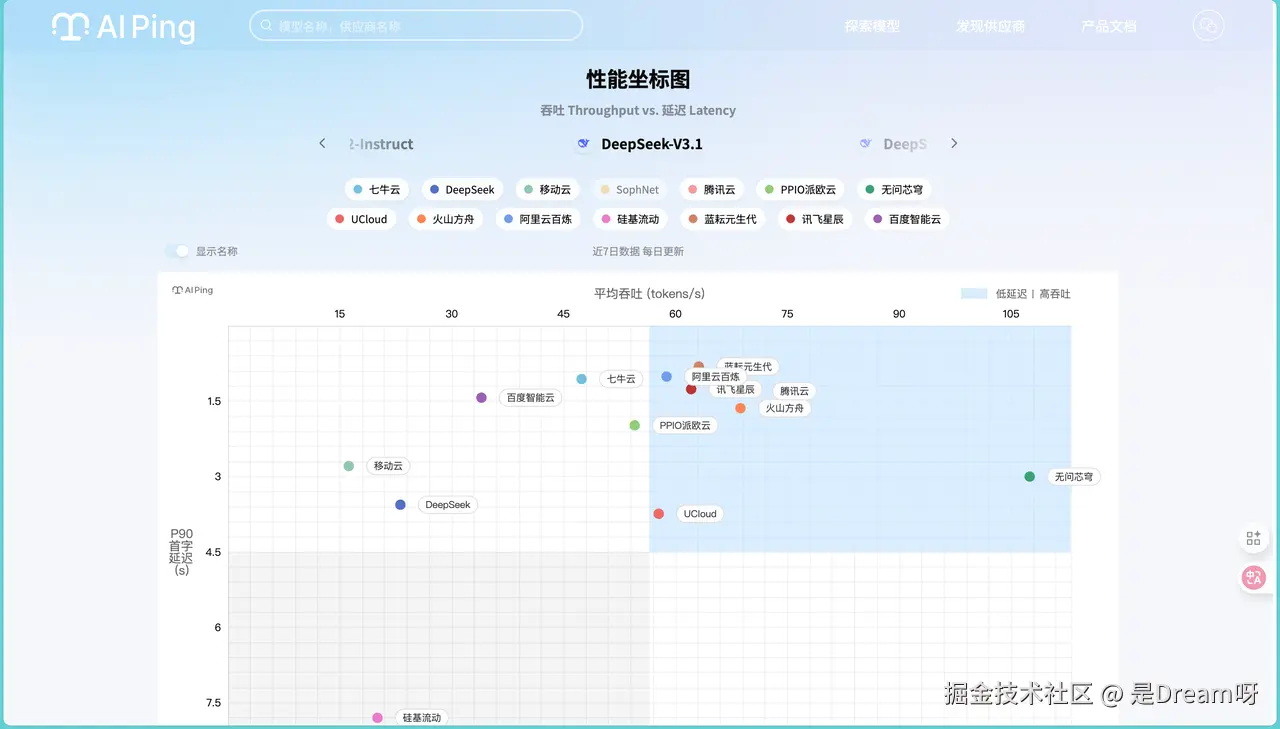Click the UCloud red data point on chart

coord(659,514)
